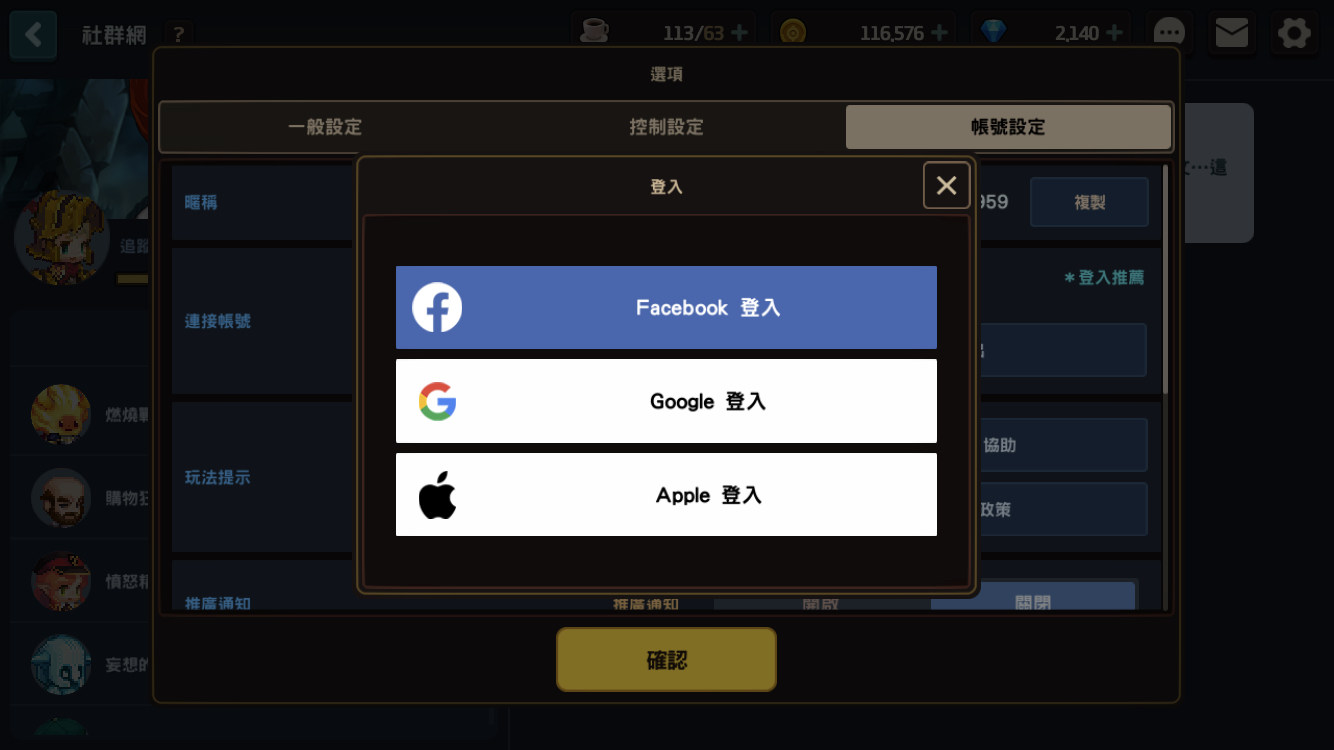This screenshot has height=750, width=1334.
Task: Switch to 控制設定 tab
Action: coord(666,127)
